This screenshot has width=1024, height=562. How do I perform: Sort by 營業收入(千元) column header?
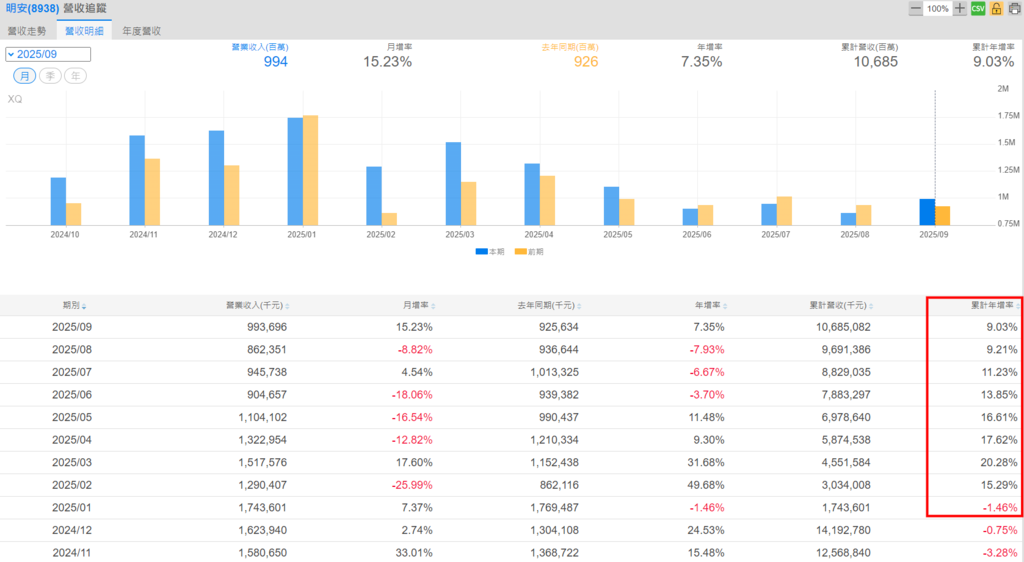(x=257, y=305)
